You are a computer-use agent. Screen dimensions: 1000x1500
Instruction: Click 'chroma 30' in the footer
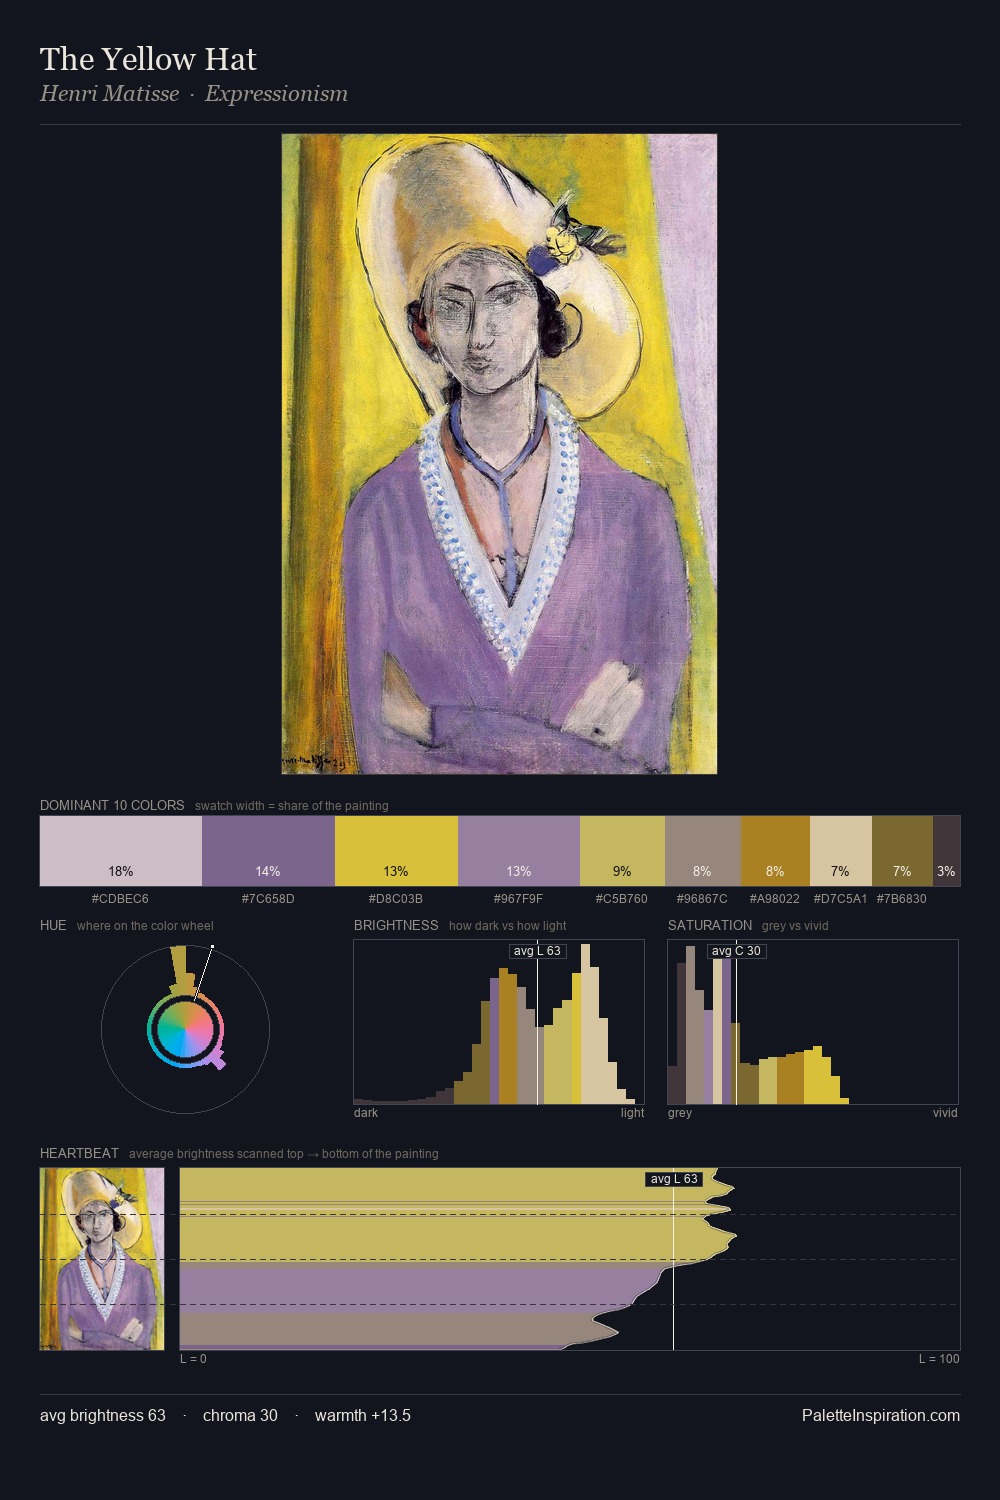point(240,1415)
